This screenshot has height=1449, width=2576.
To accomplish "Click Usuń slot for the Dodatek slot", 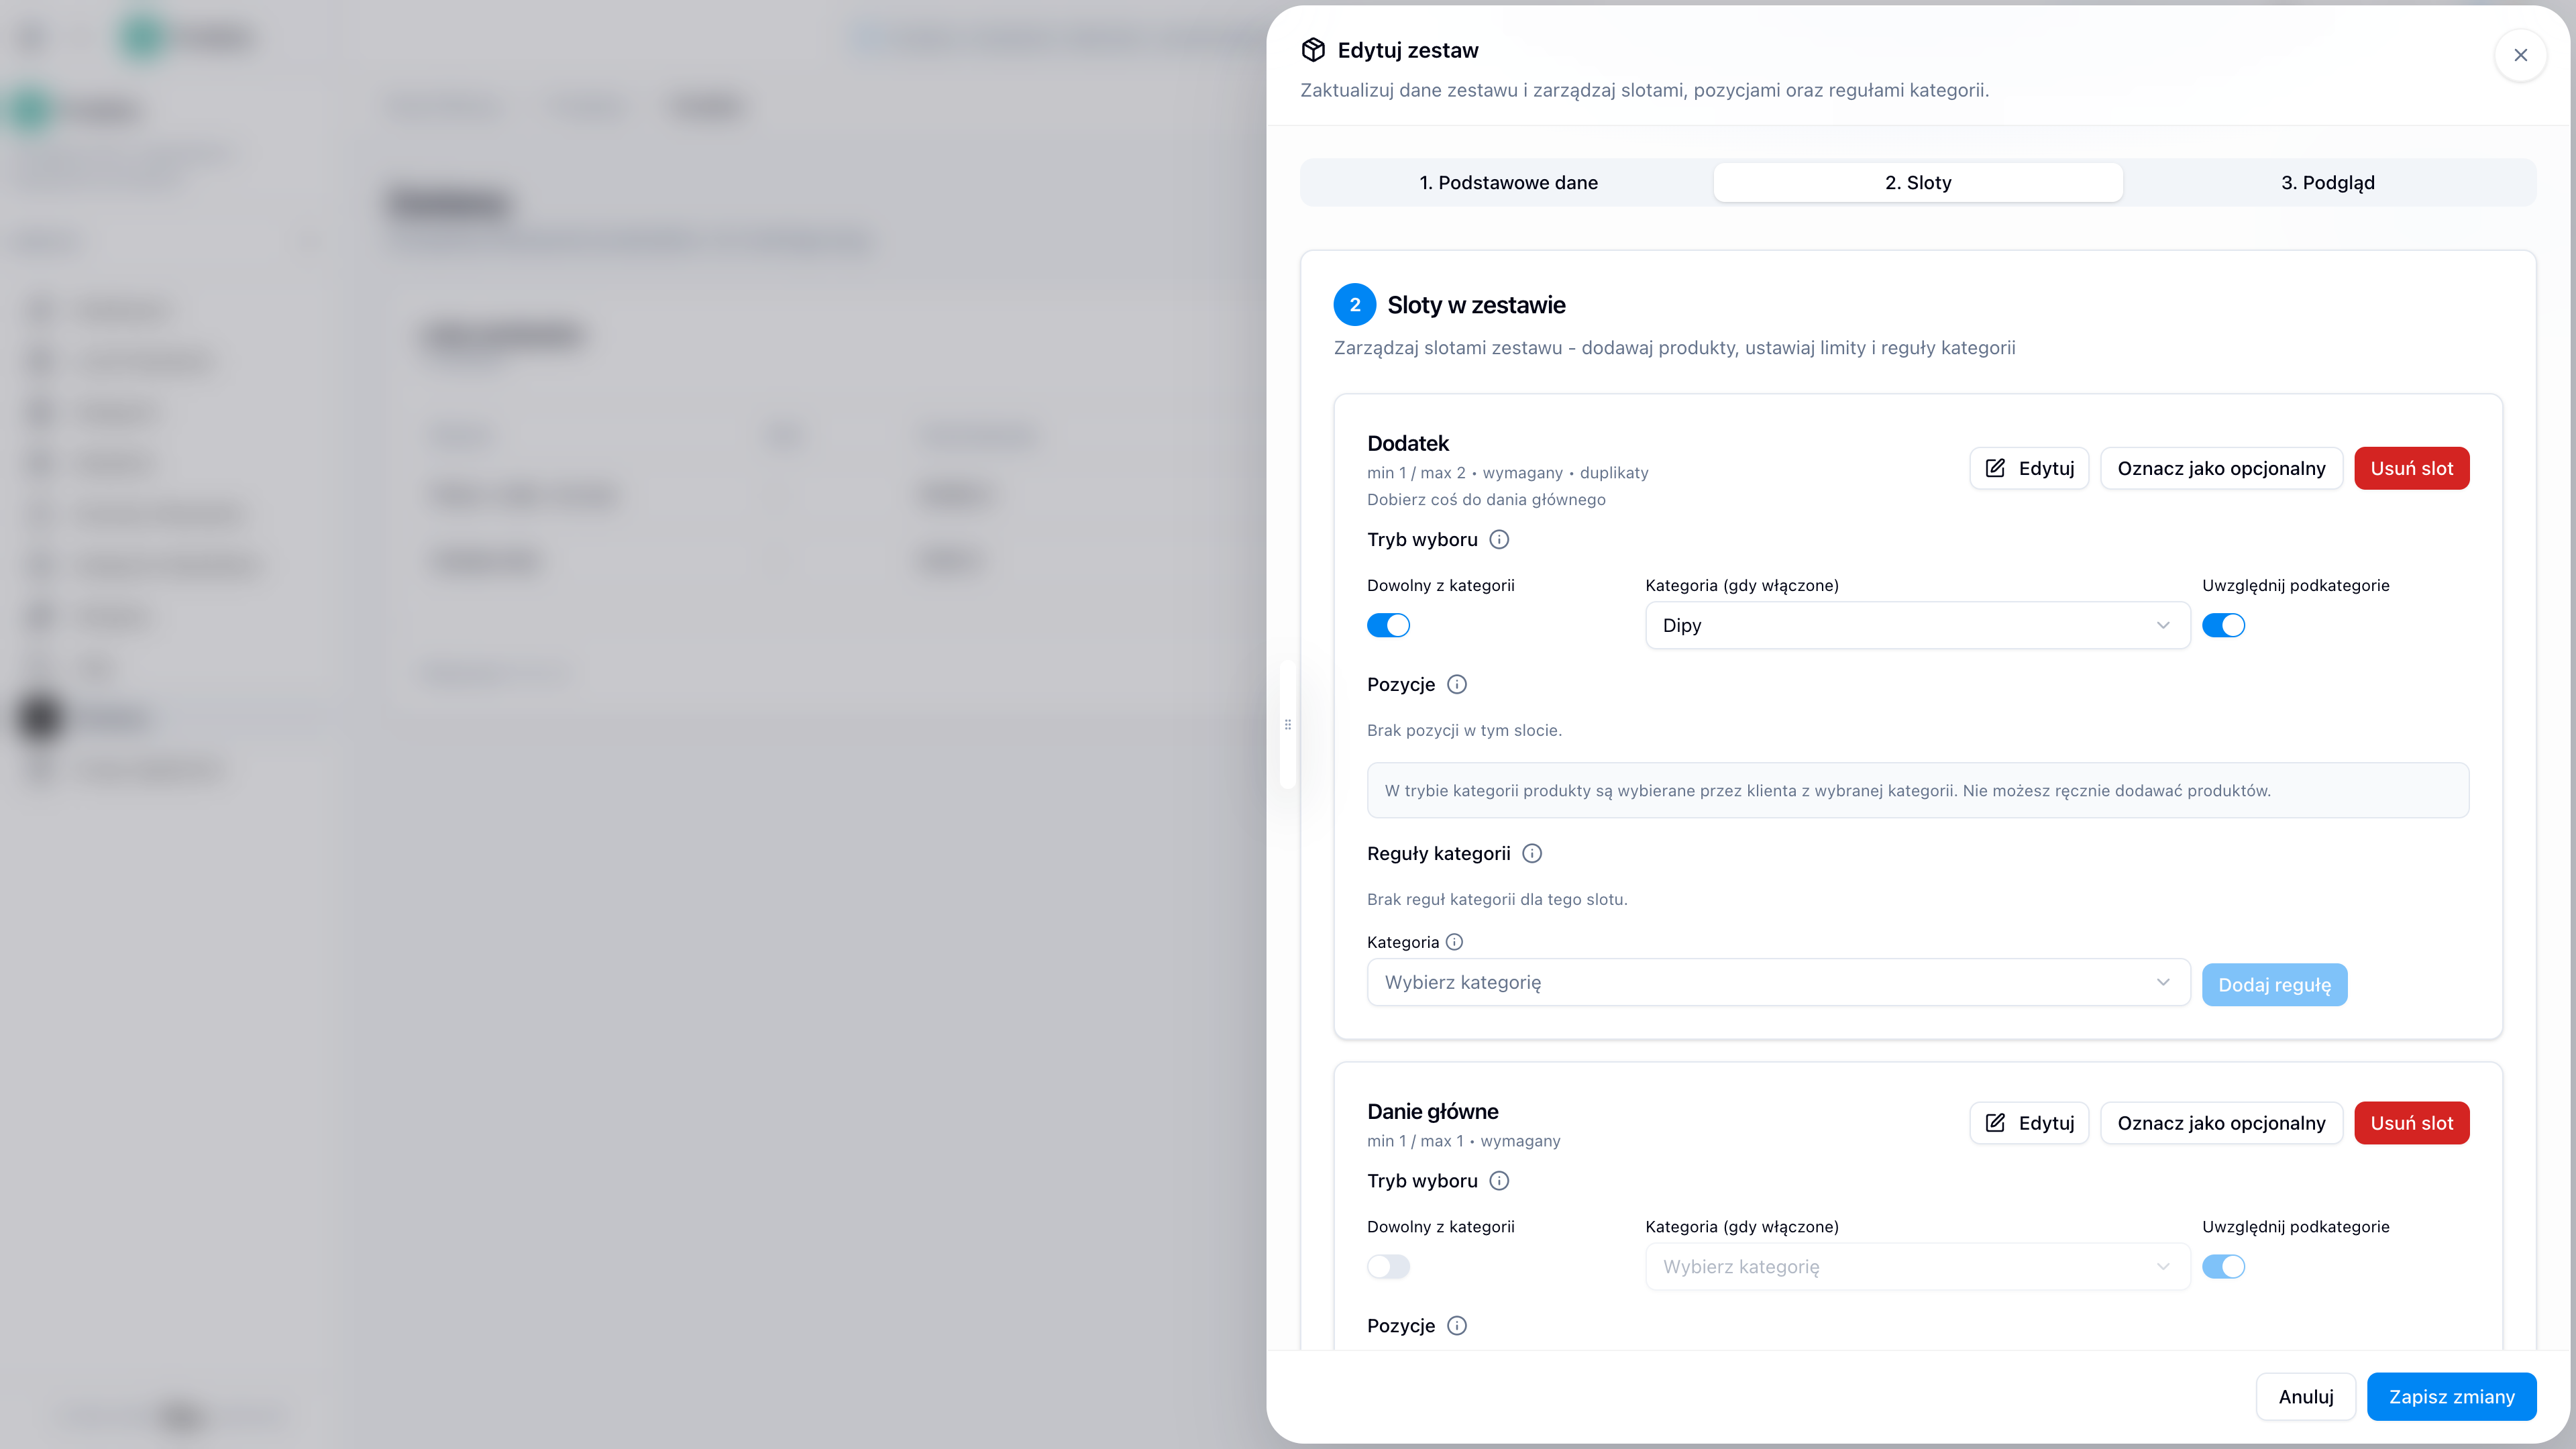I will point(2411,469).
